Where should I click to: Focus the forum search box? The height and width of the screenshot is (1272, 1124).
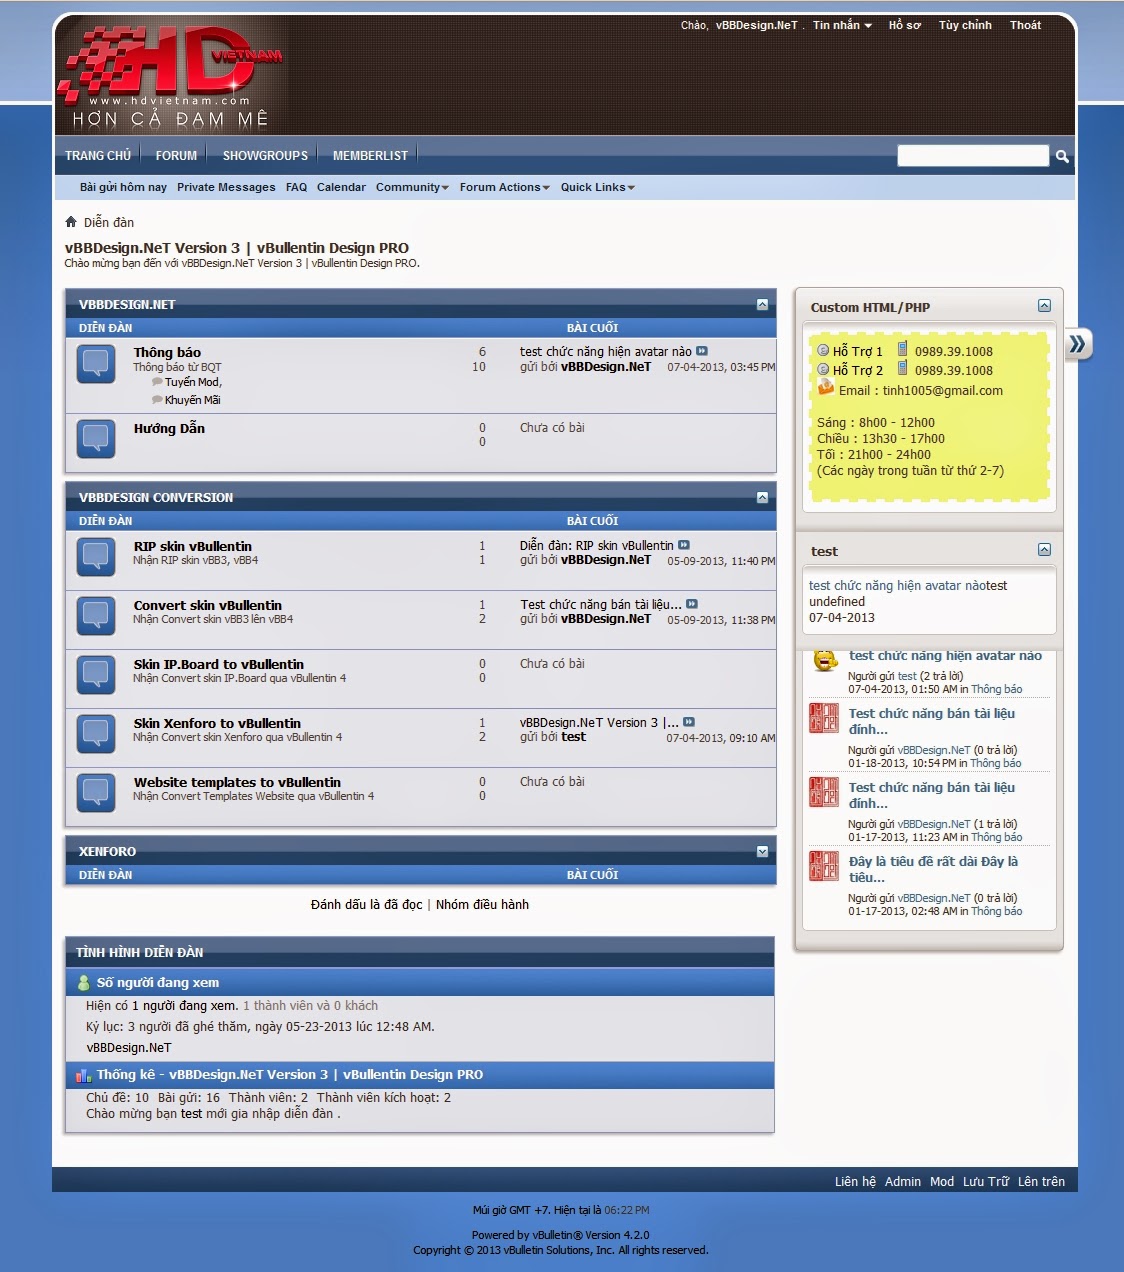click(973, 156)
